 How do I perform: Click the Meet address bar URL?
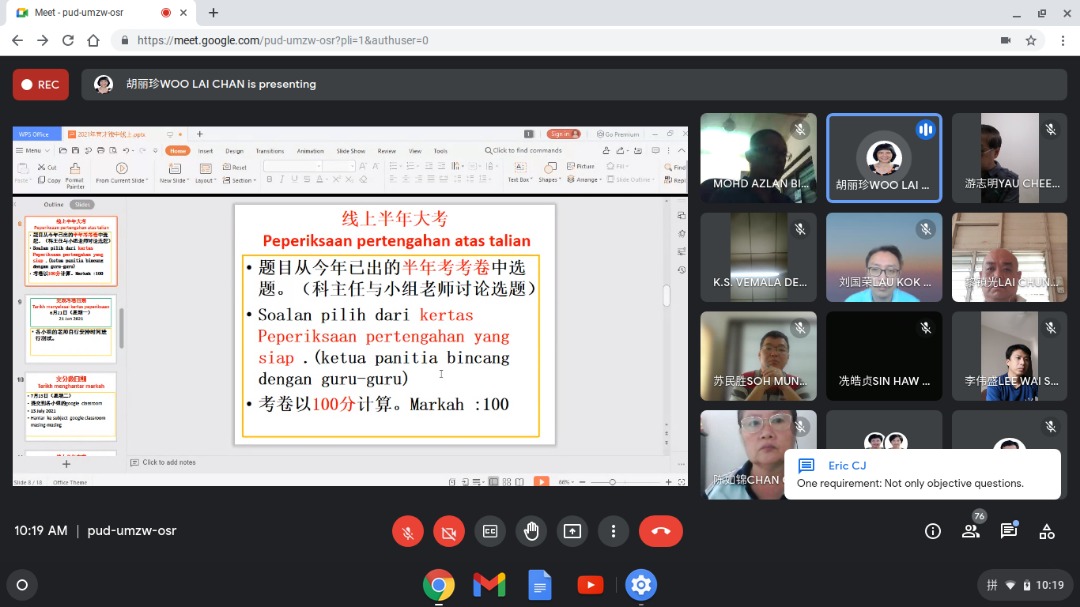(282, 40)
